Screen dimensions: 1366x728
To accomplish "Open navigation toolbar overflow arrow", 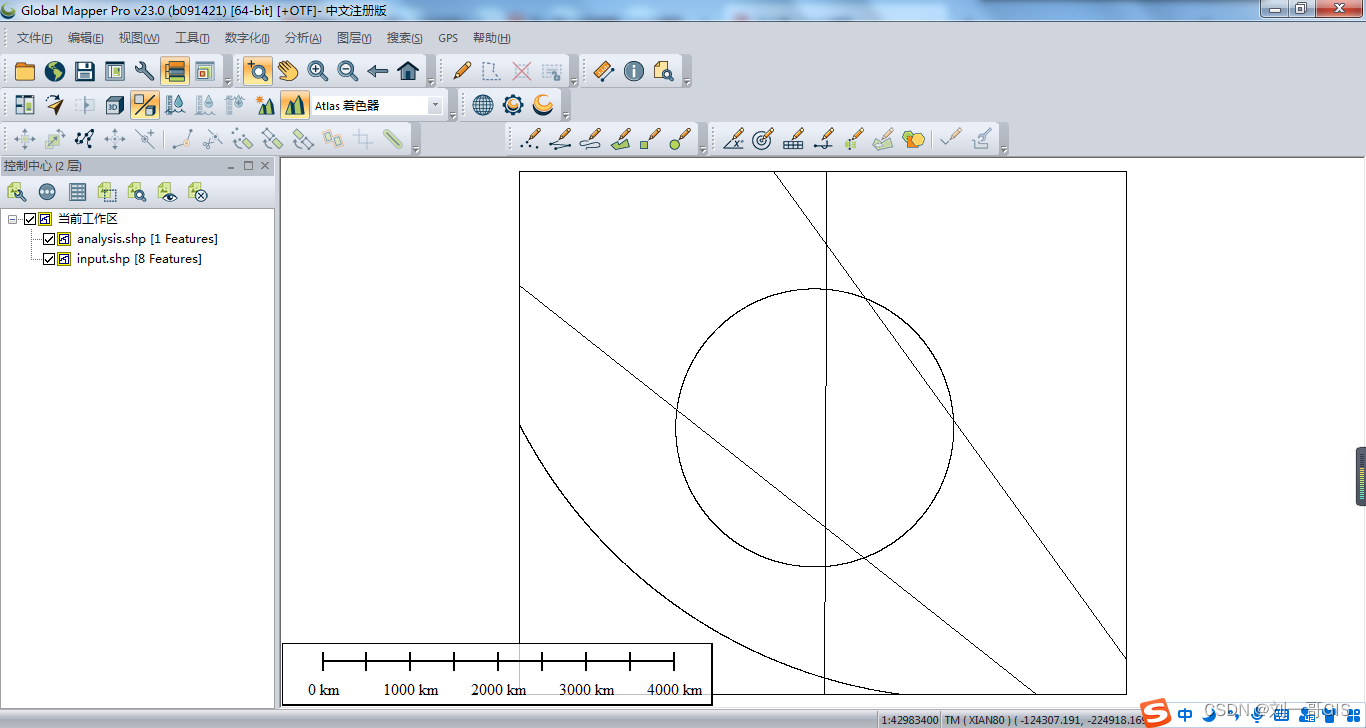I will tap(431, 82).
